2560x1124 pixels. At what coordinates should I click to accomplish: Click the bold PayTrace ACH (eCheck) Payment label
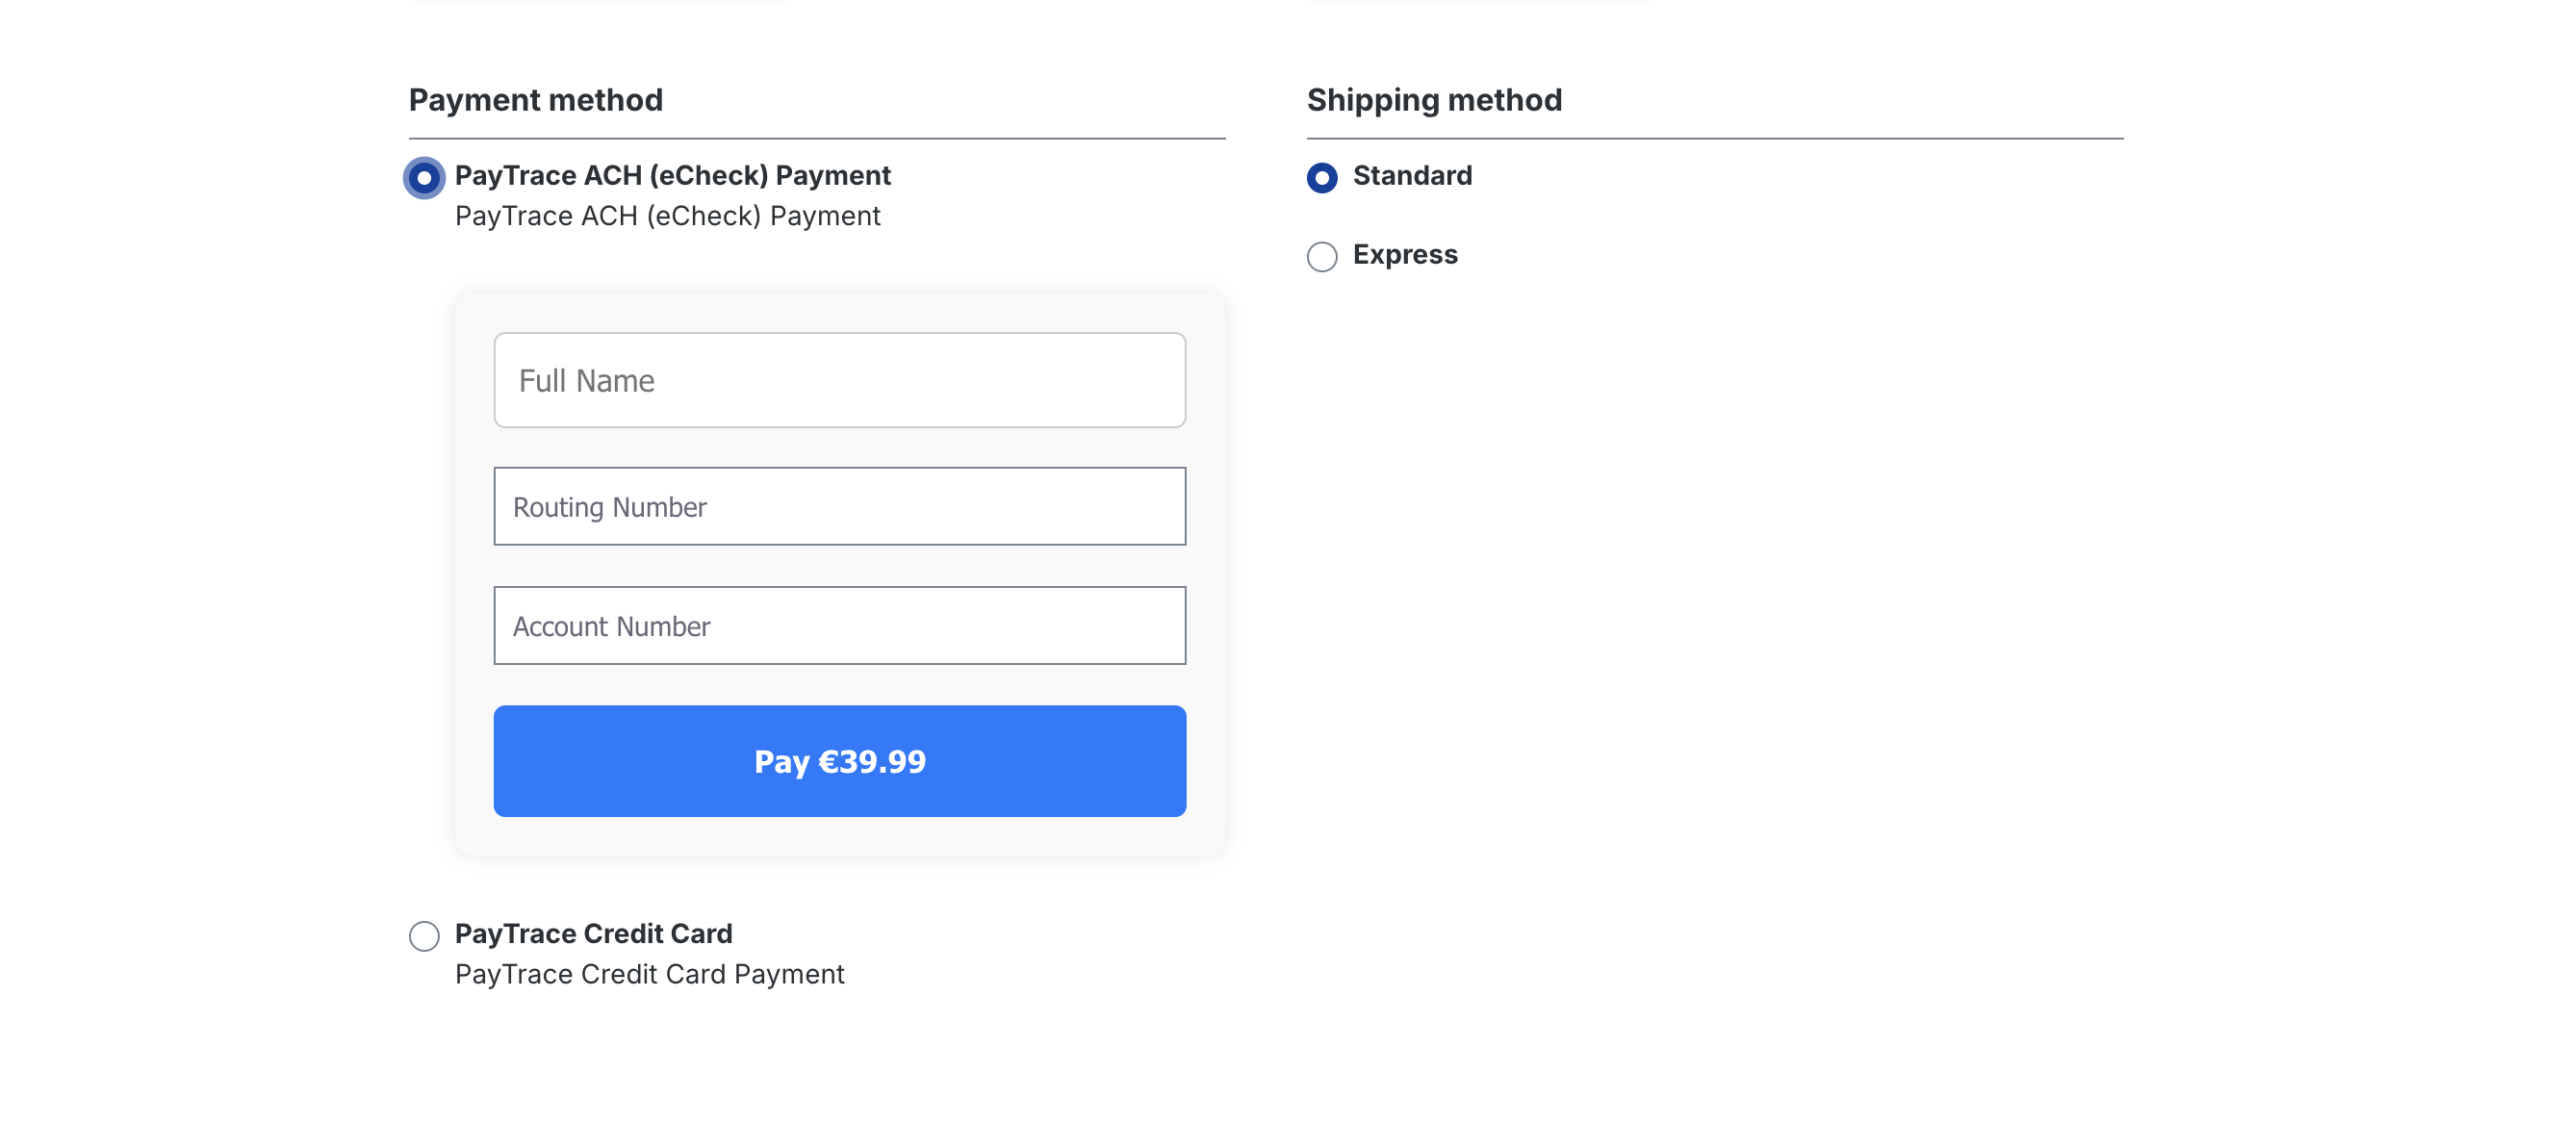(x=672, y=176)
